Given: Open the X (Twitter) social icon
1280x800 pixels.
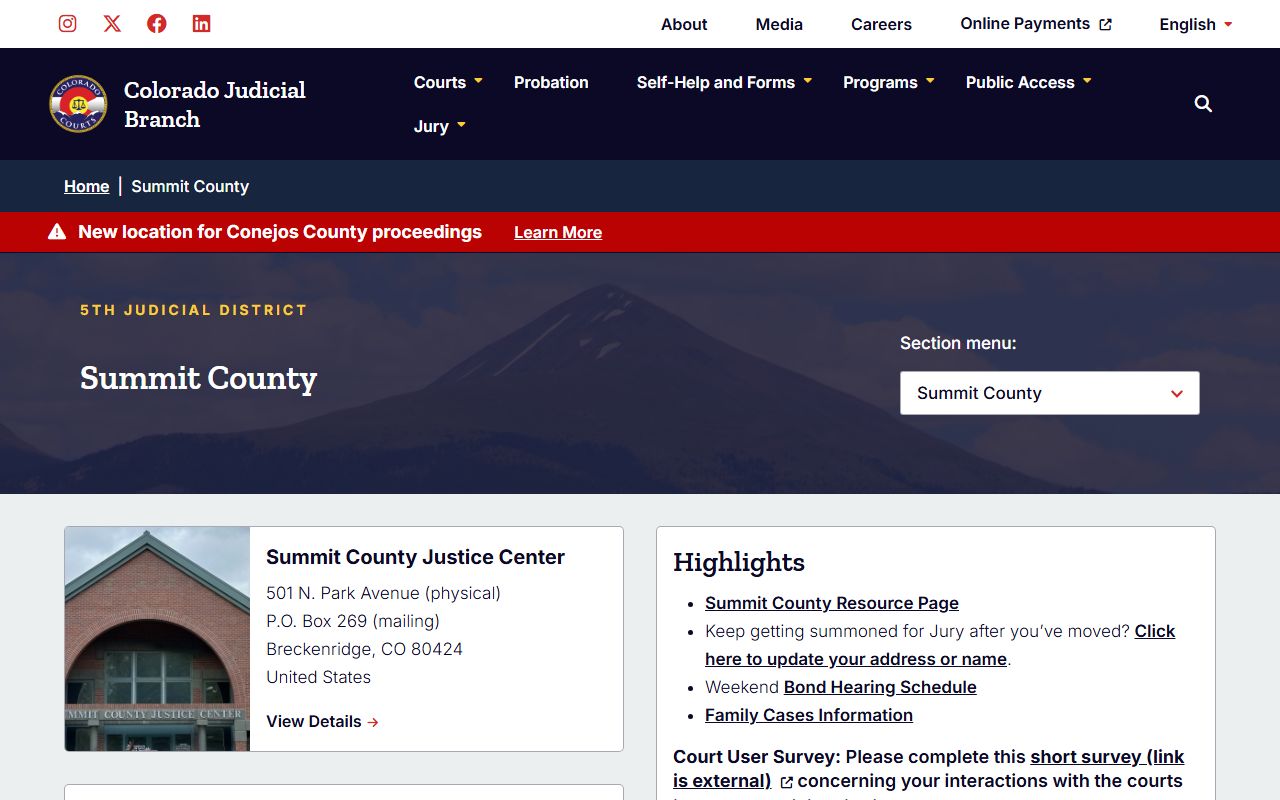Looking at the screenshot, I should 112,24.
